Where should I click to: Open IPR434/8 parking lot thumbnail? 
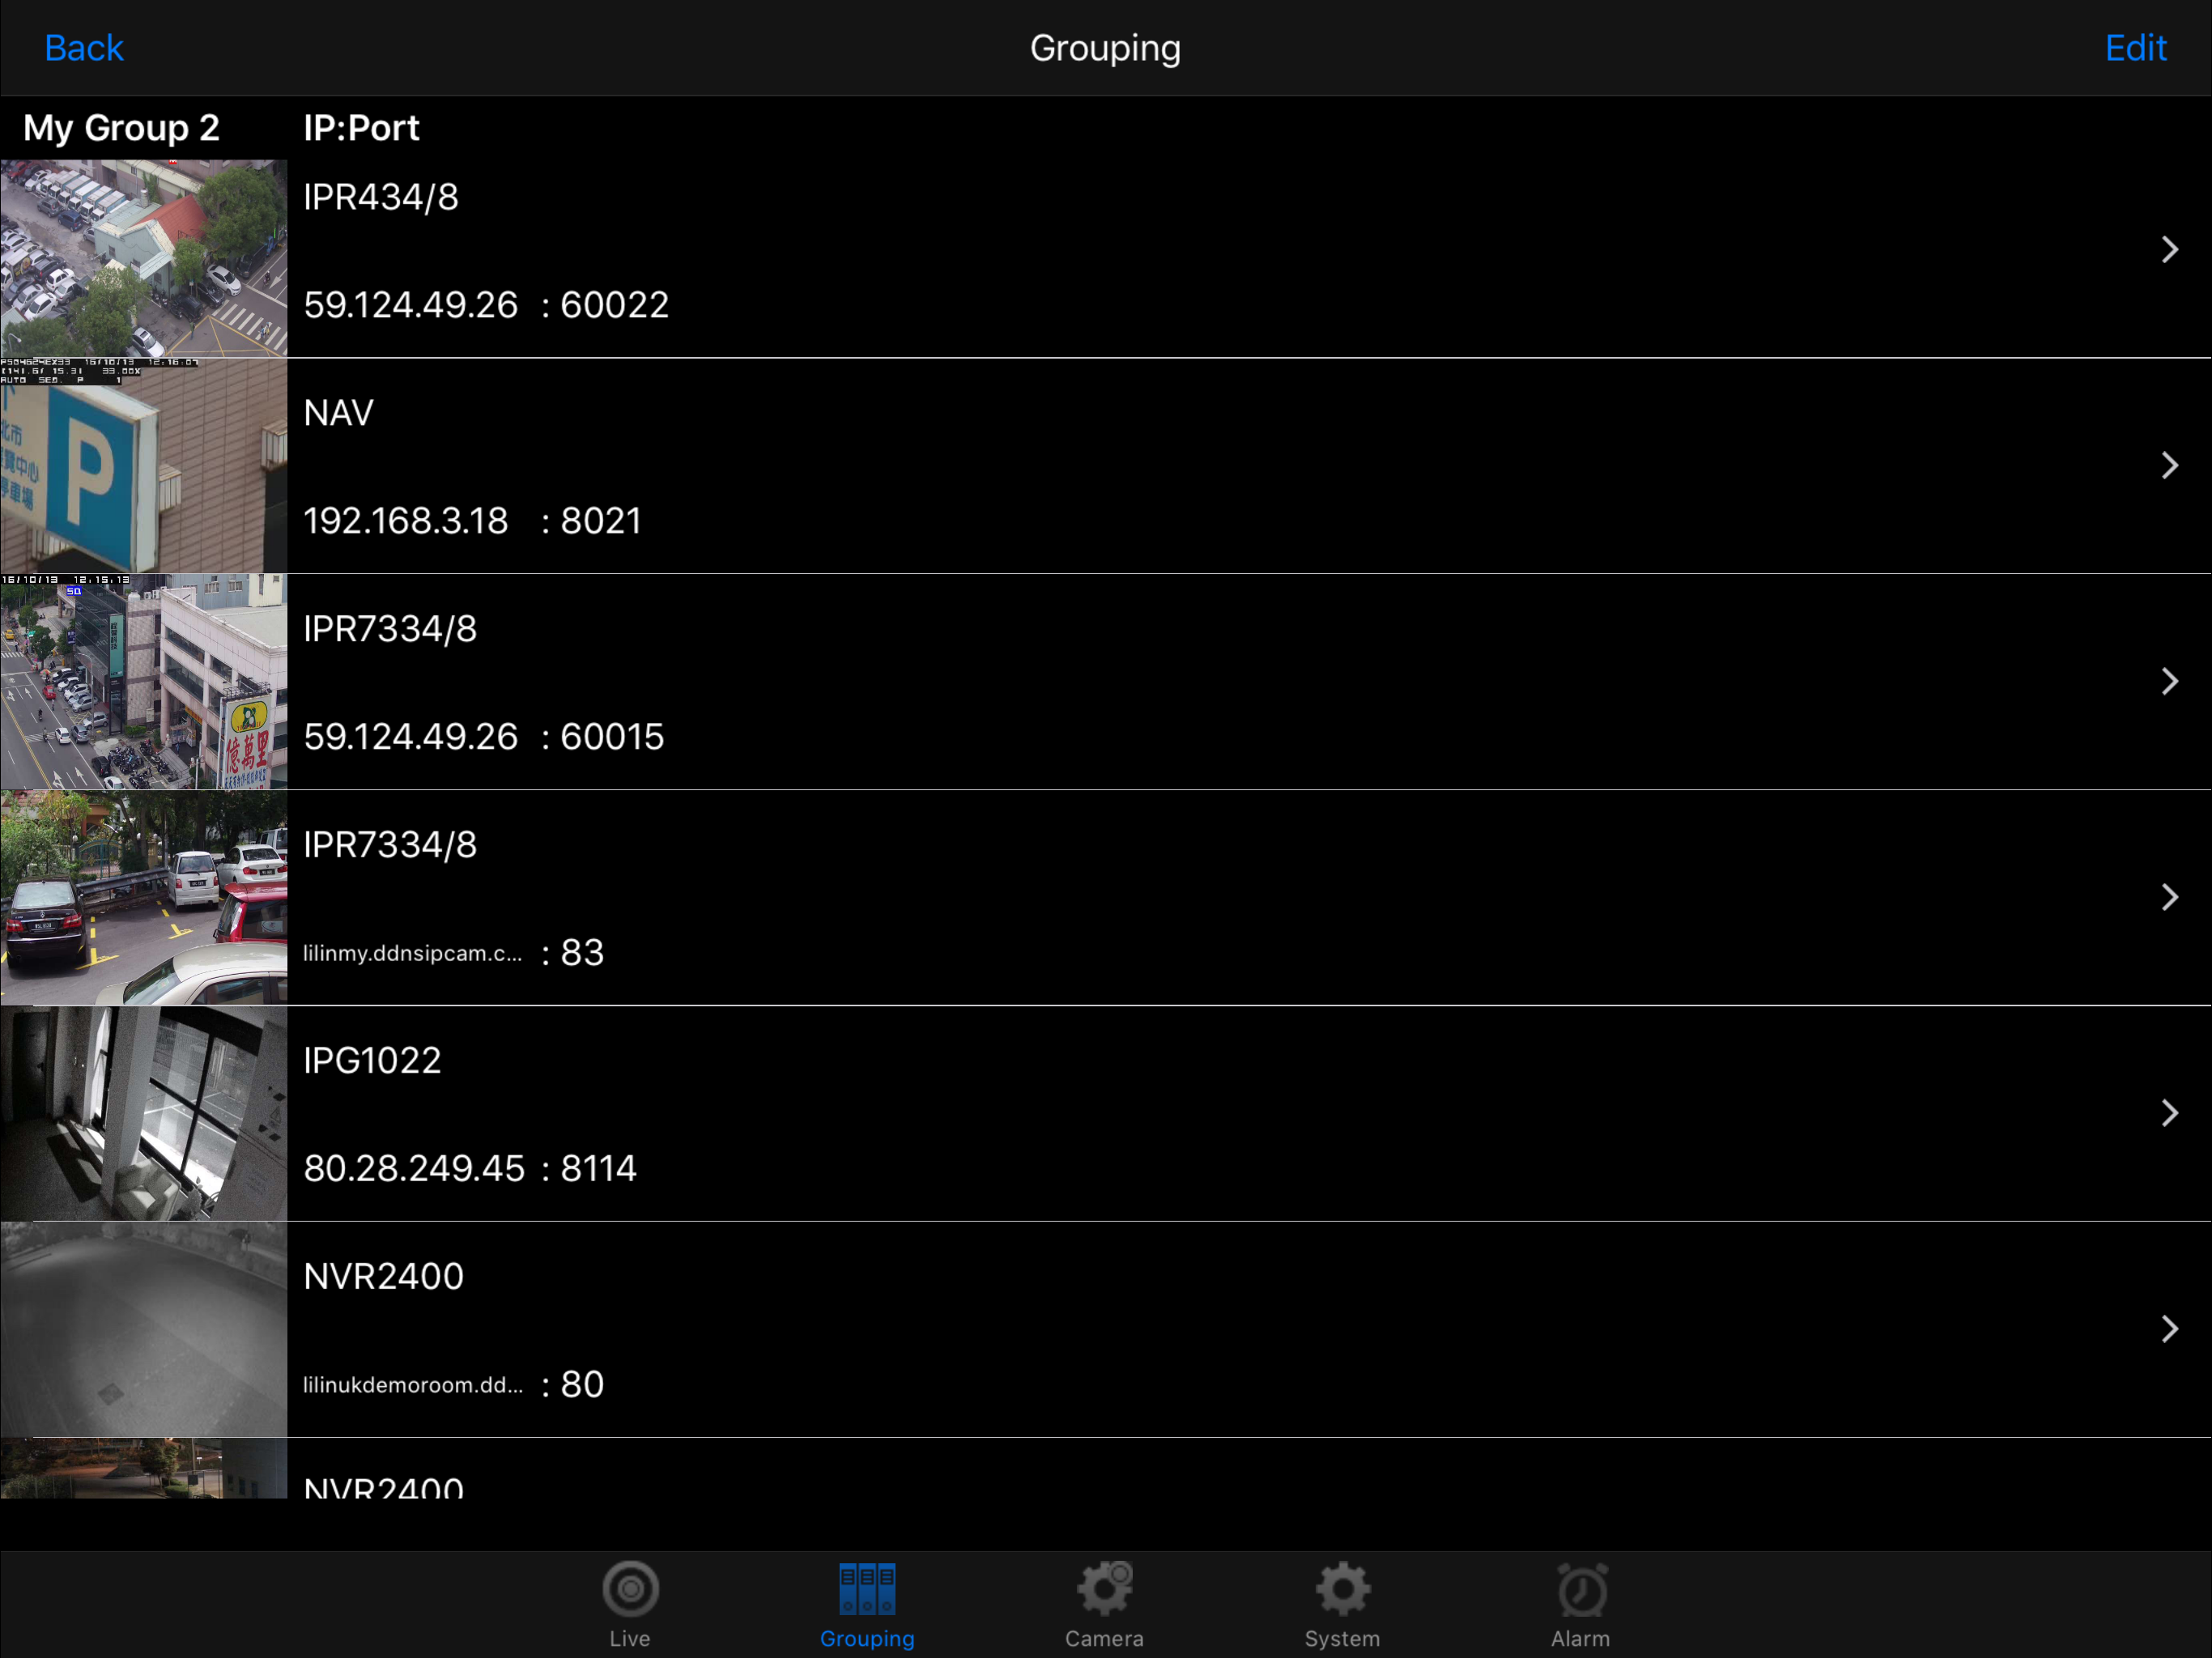144,258
